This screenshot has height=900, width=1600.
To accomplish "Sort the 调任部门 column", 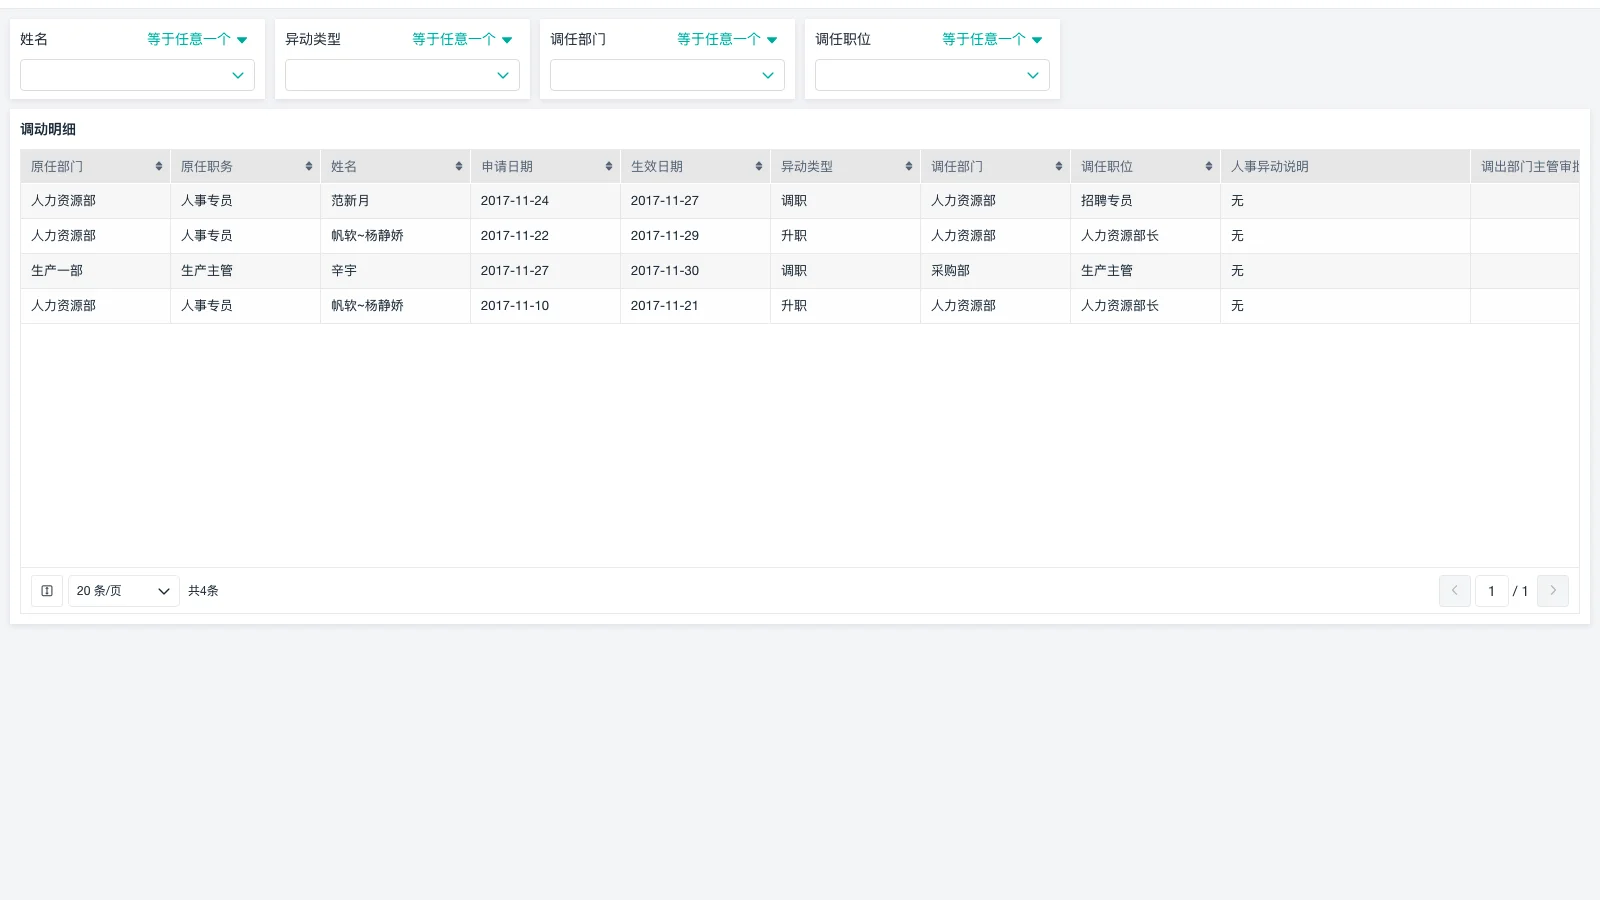I will [1059, 166].
